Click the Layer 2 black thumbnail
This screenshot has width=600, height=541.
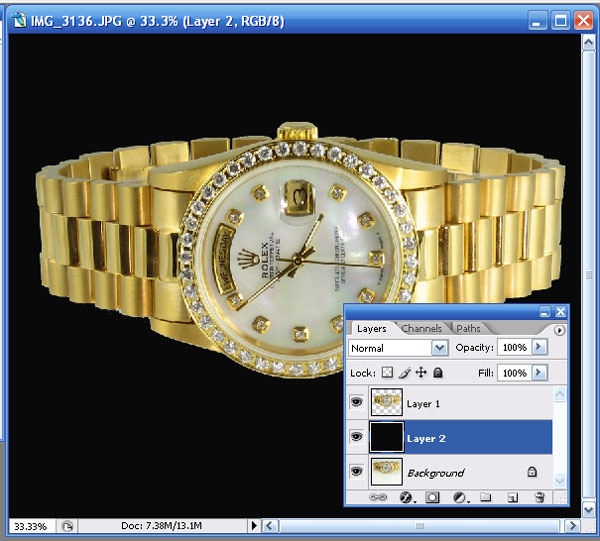[386, 437]
